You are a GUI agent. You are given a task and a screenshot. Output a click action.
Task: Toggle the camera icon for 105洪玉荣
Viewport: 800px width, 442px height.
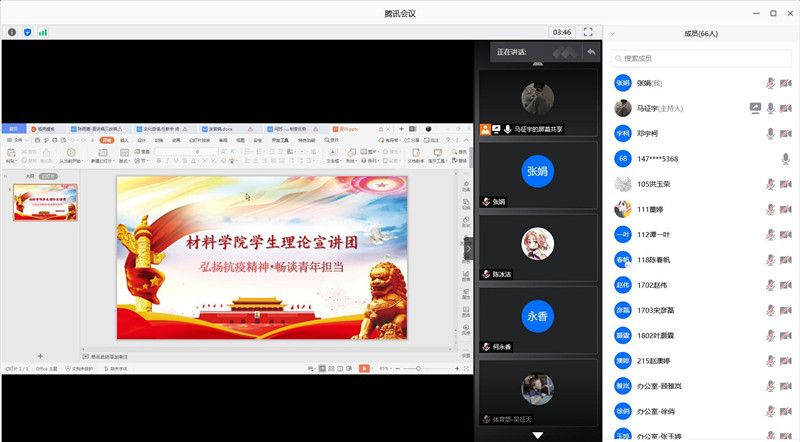click(x=786, y=184)
